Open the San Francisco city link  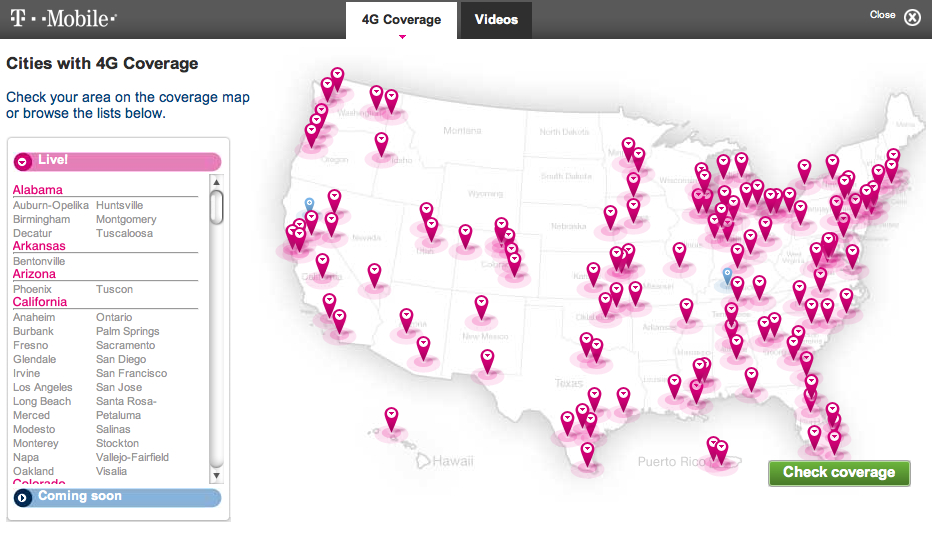tap(131, 373)
